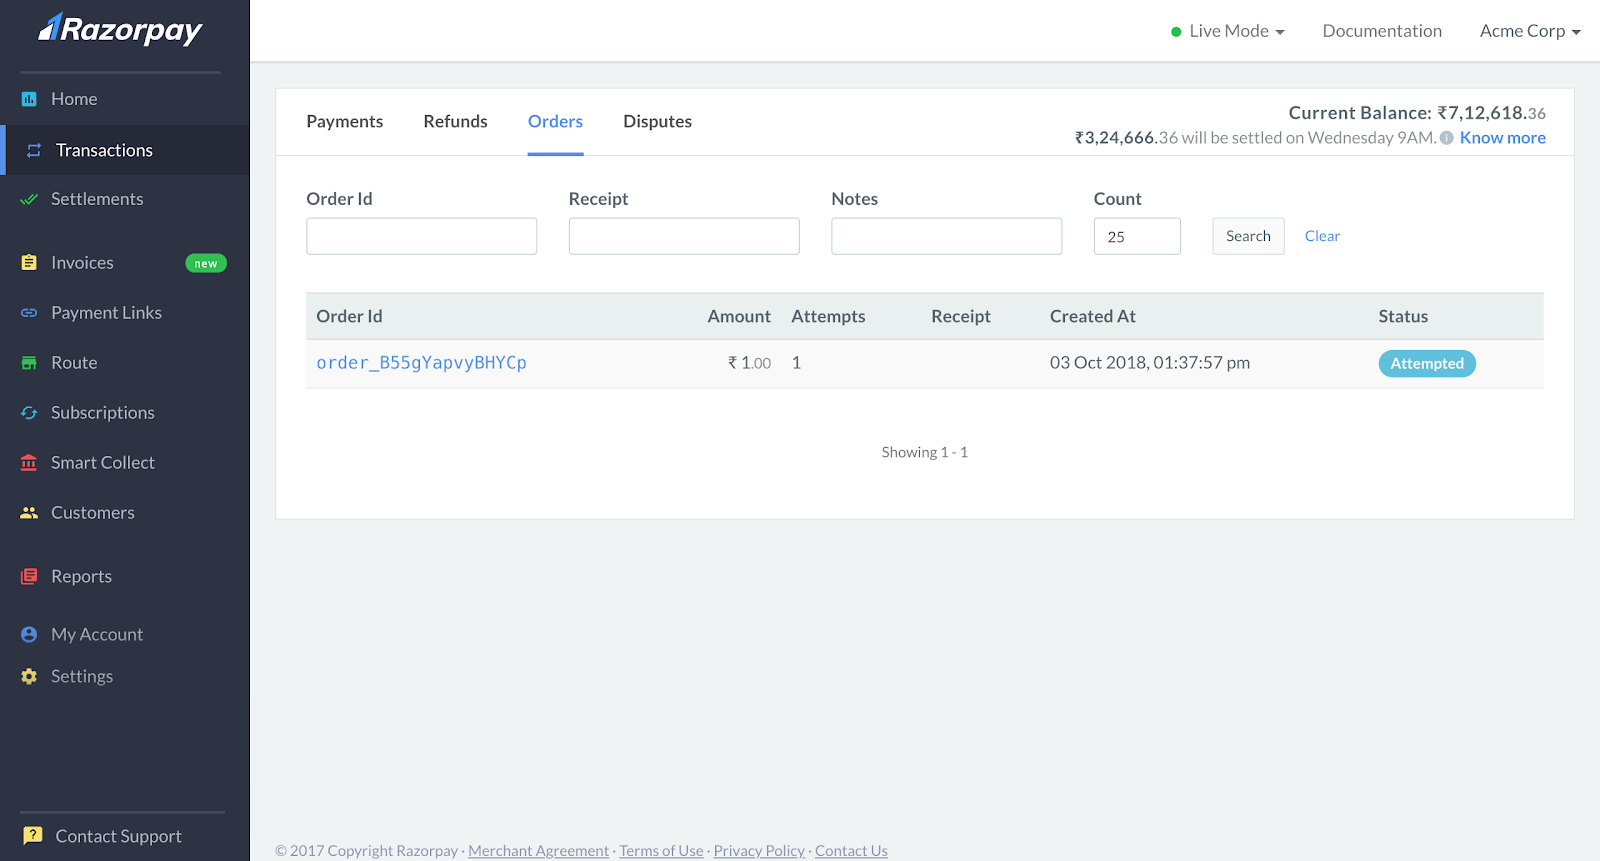Screen dimensions: 1600x861
Task: Open the Terms of Use footer link
Action: point(661,850)
